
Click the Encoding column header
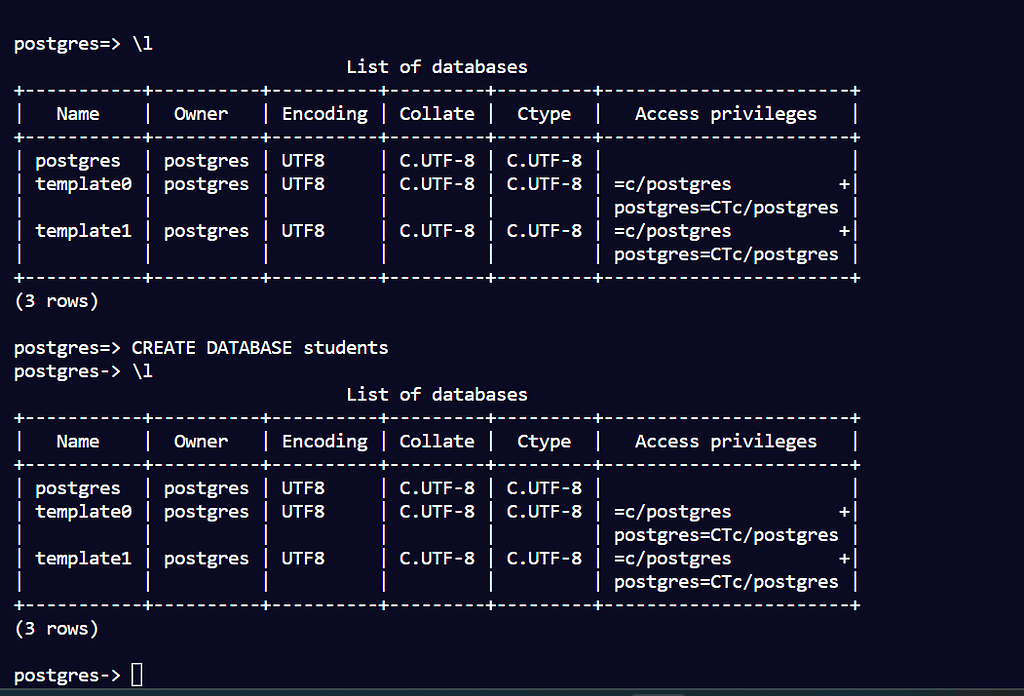[324, 113]
